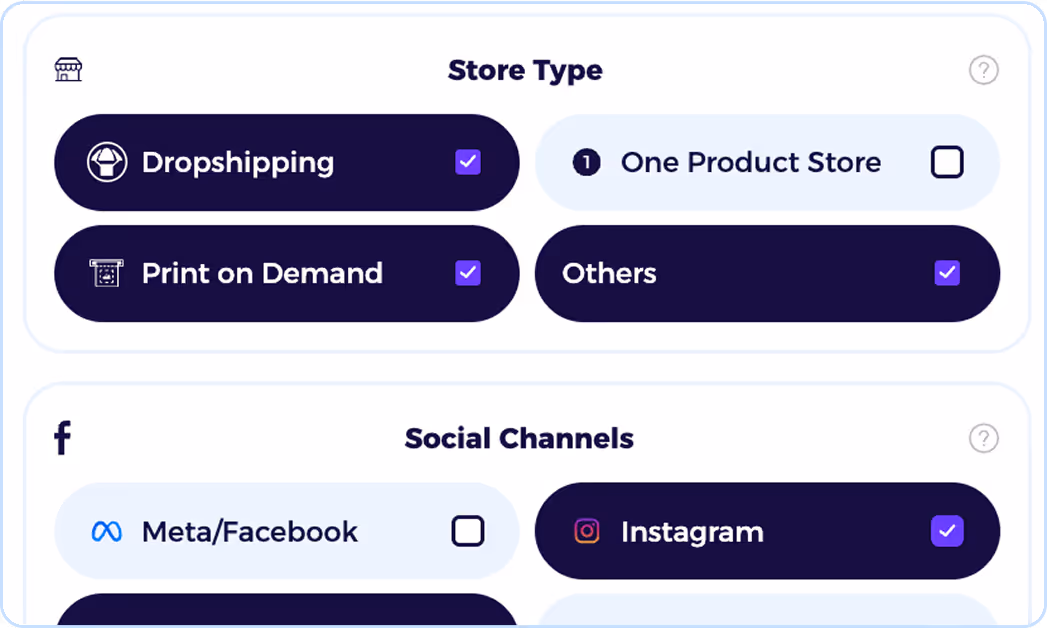Click the Instagram camera logo icon
1047x628 pixels.
coord(588,531)
